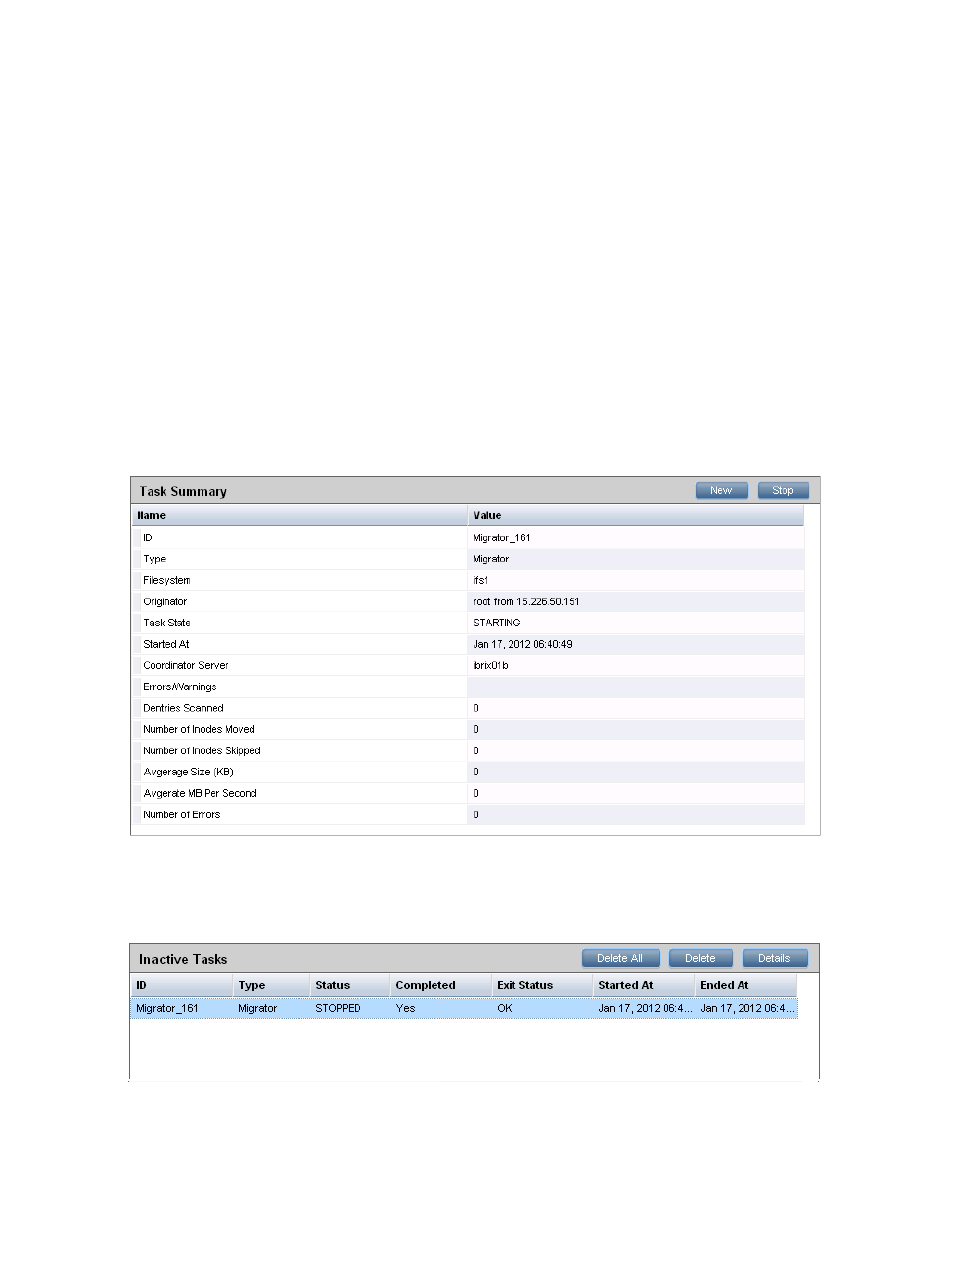Click the Delete button in Inactive Tasks
This screenshot has width=954, height=1270.
pos(700,958)
